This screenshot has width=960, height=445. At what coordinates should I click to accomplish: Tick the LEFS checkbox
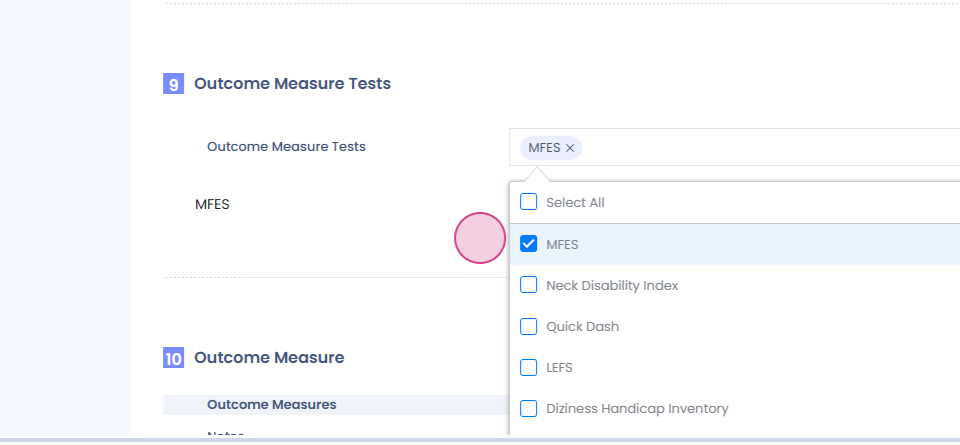tap(529, 367)
